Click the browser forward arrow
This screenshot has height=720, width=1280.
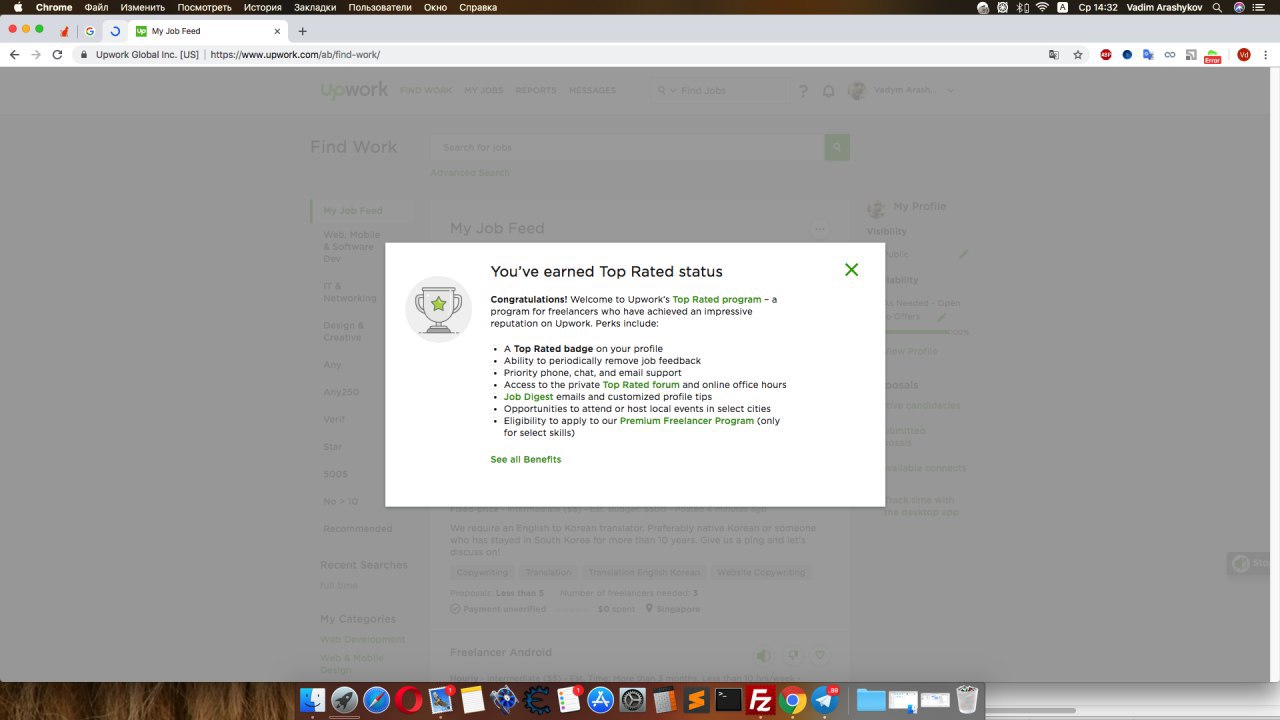[36, 55]
